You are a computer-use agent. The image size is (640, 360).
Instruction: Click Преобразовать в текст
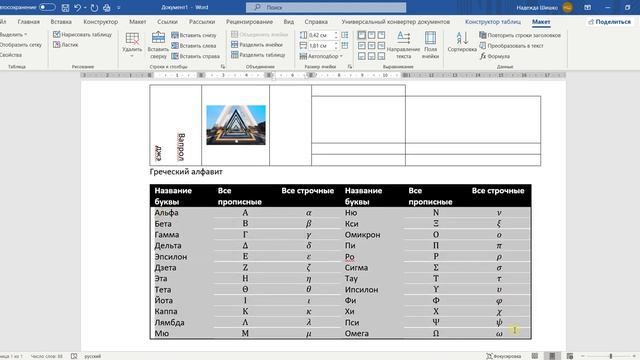511,46
